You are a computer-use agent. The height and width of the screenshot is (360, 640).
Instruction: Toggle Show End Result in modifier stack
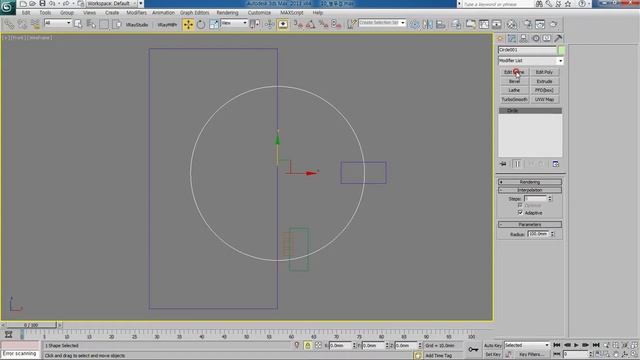[x=517, y=164]
